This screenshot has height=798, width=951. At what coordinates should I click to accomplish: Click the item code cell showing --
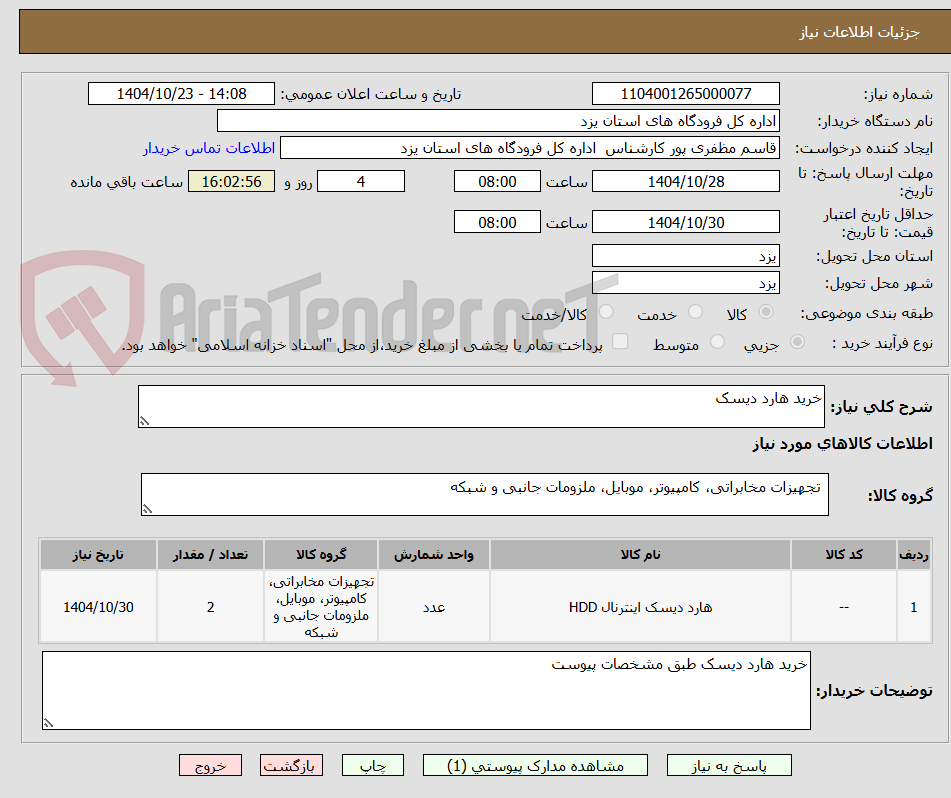[x=844, y=607]
